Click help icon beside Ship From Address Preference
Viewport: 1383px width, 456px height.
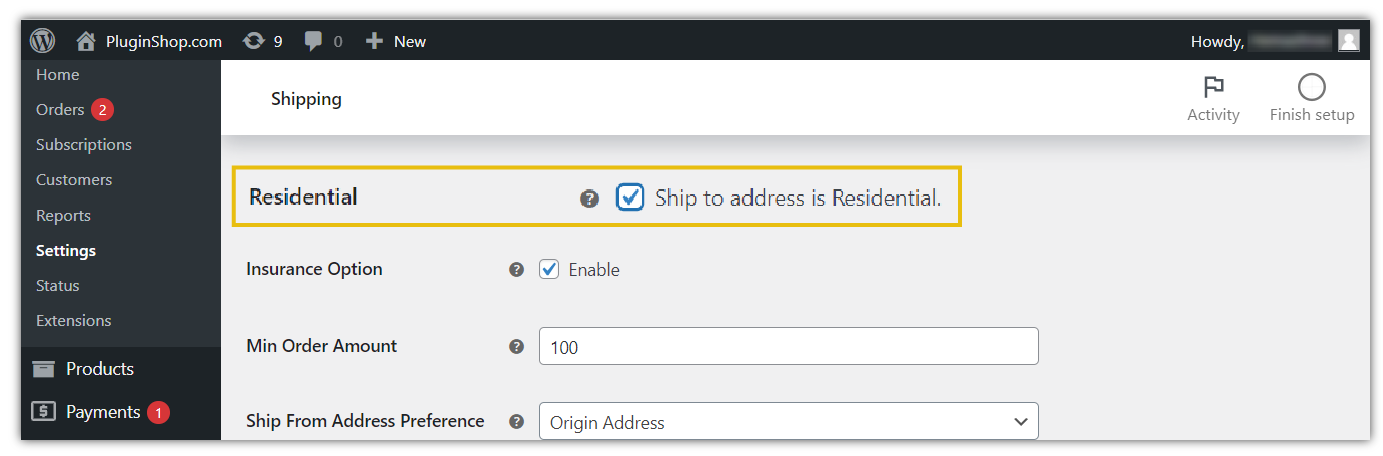point(516,421)
